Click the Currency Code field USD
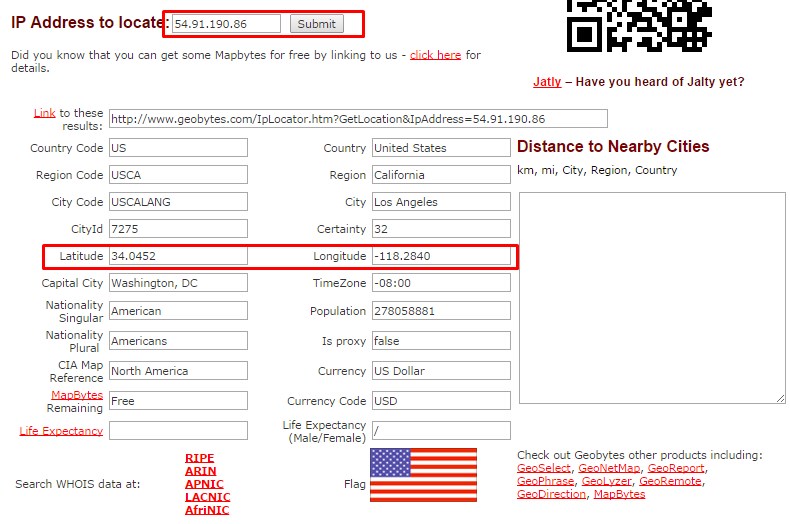The width and height of the screenshot is (790, 524). click(441, 401)
